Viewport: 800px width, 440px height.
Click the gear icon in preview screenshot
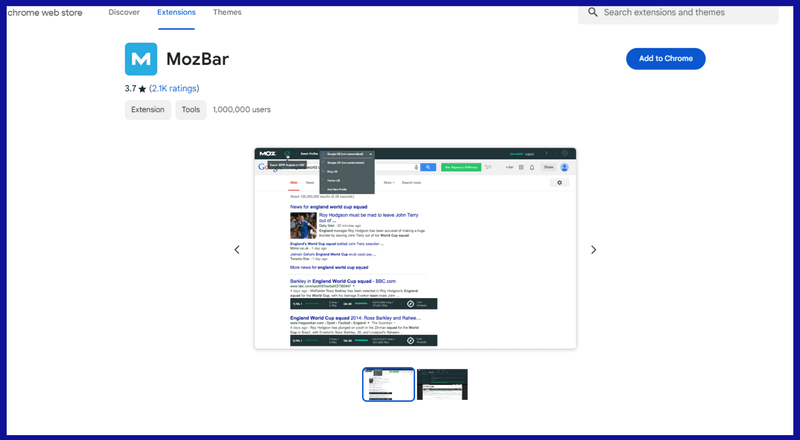point(560,182)
